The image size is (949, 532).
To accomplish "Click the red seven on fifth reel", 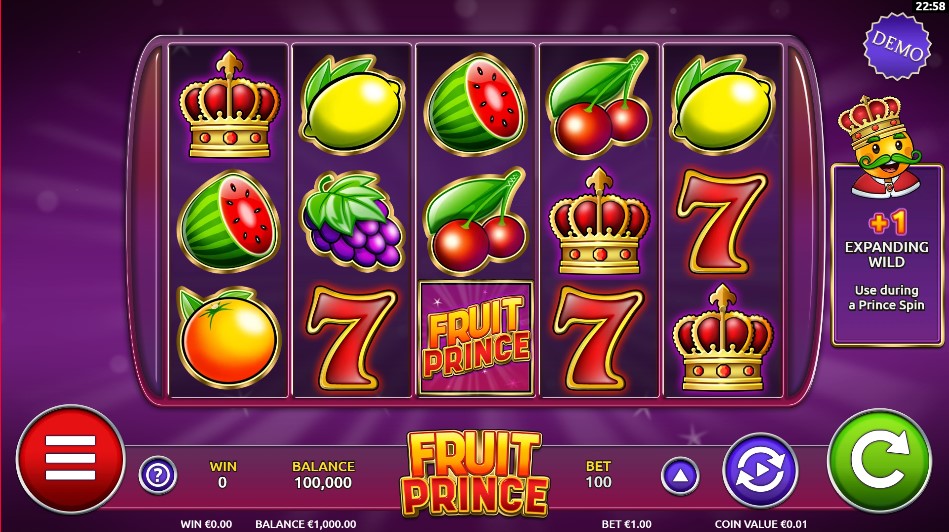I will (721, 222).
